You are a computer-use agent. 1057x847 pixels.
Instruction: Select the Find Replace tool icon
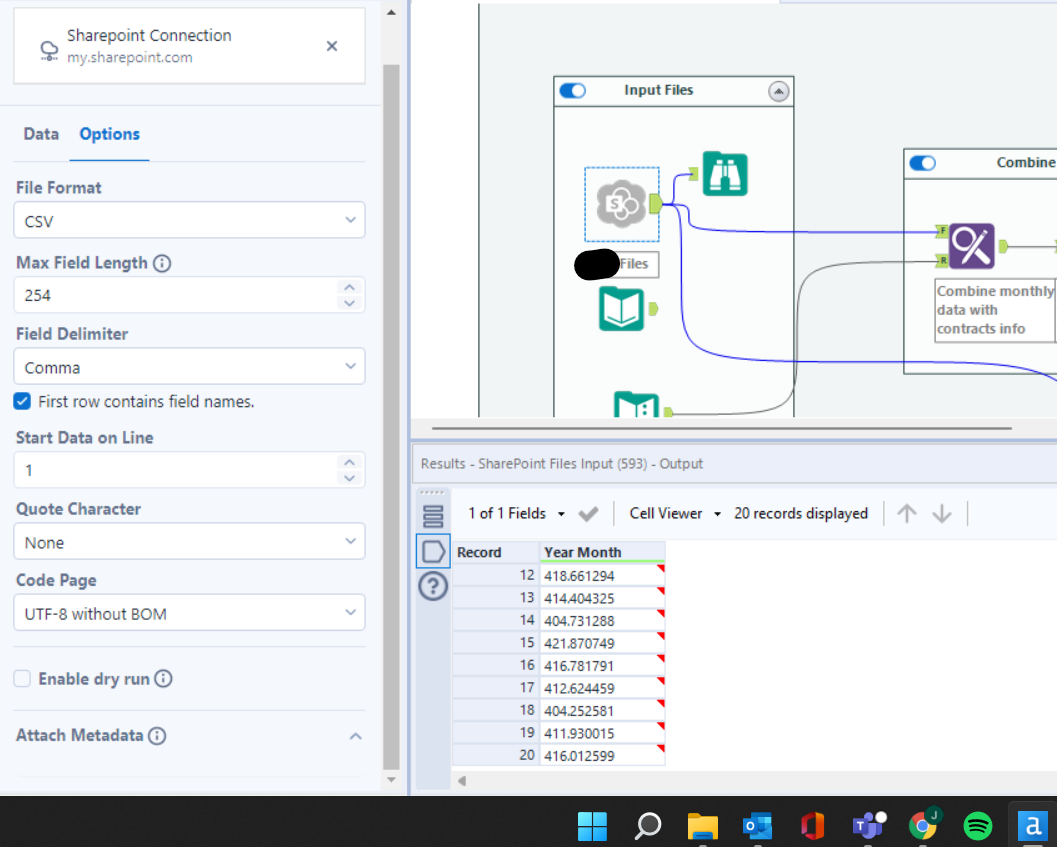[x=971, y=245]
